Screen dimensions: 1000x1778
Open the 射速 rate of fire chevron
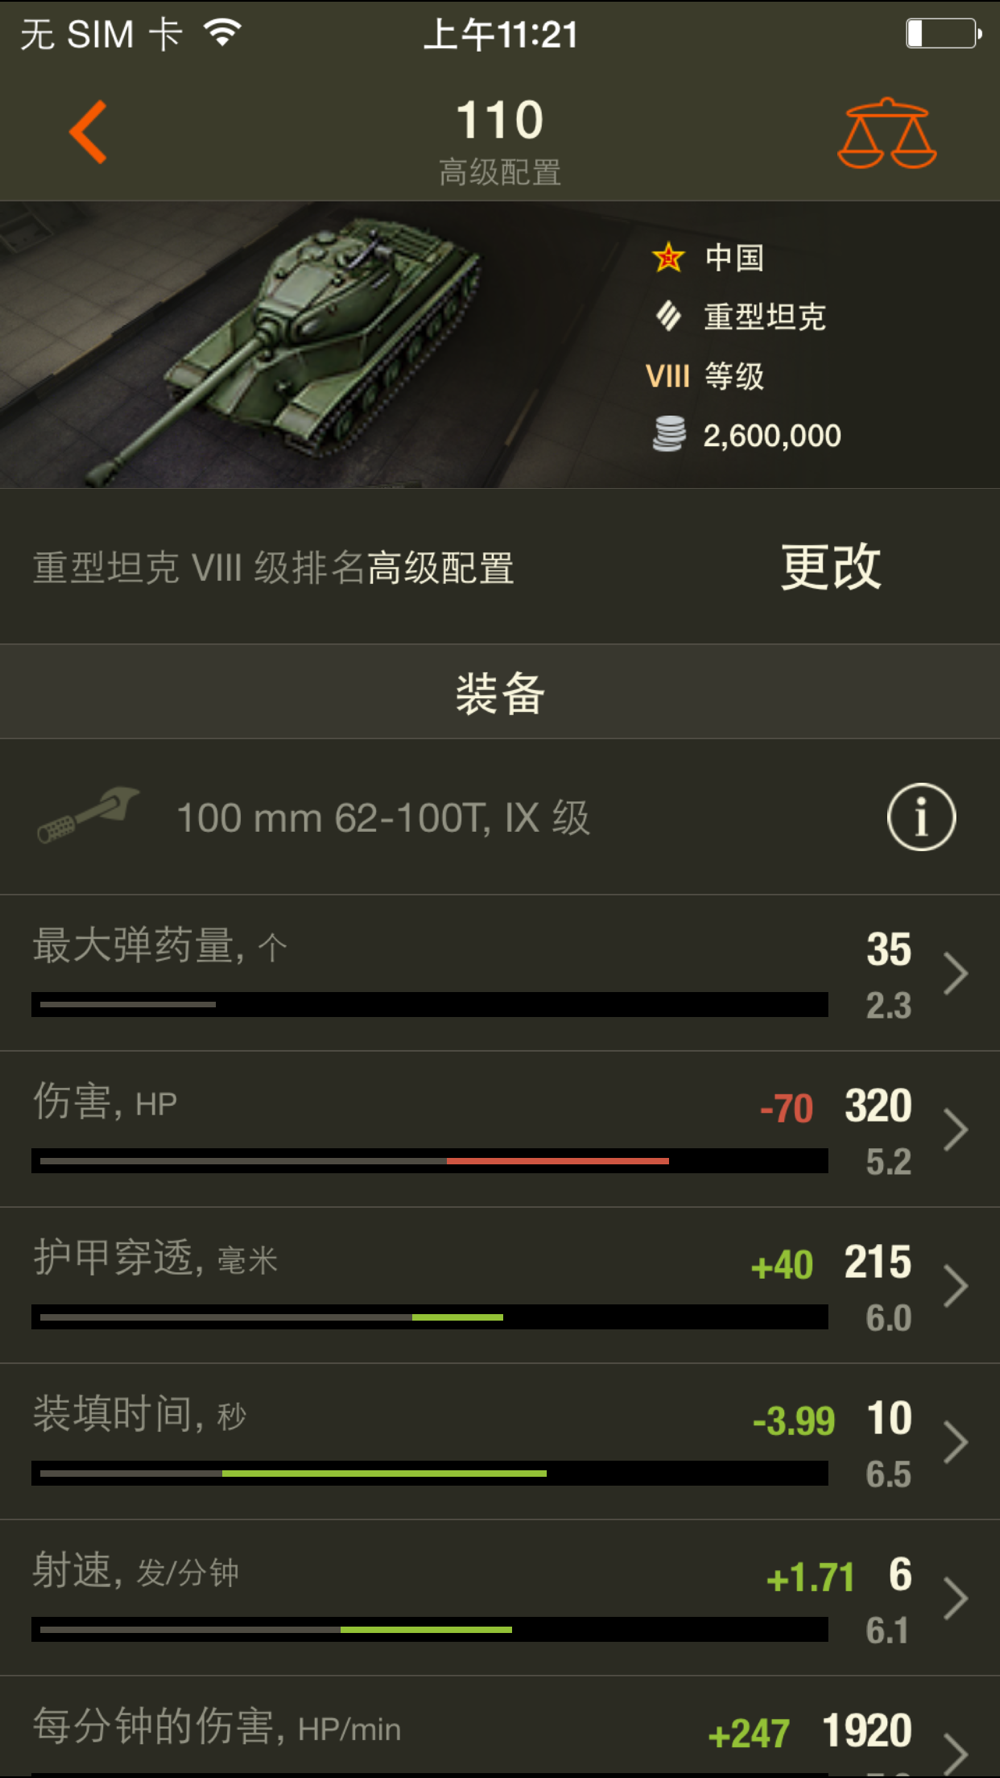956,1599
